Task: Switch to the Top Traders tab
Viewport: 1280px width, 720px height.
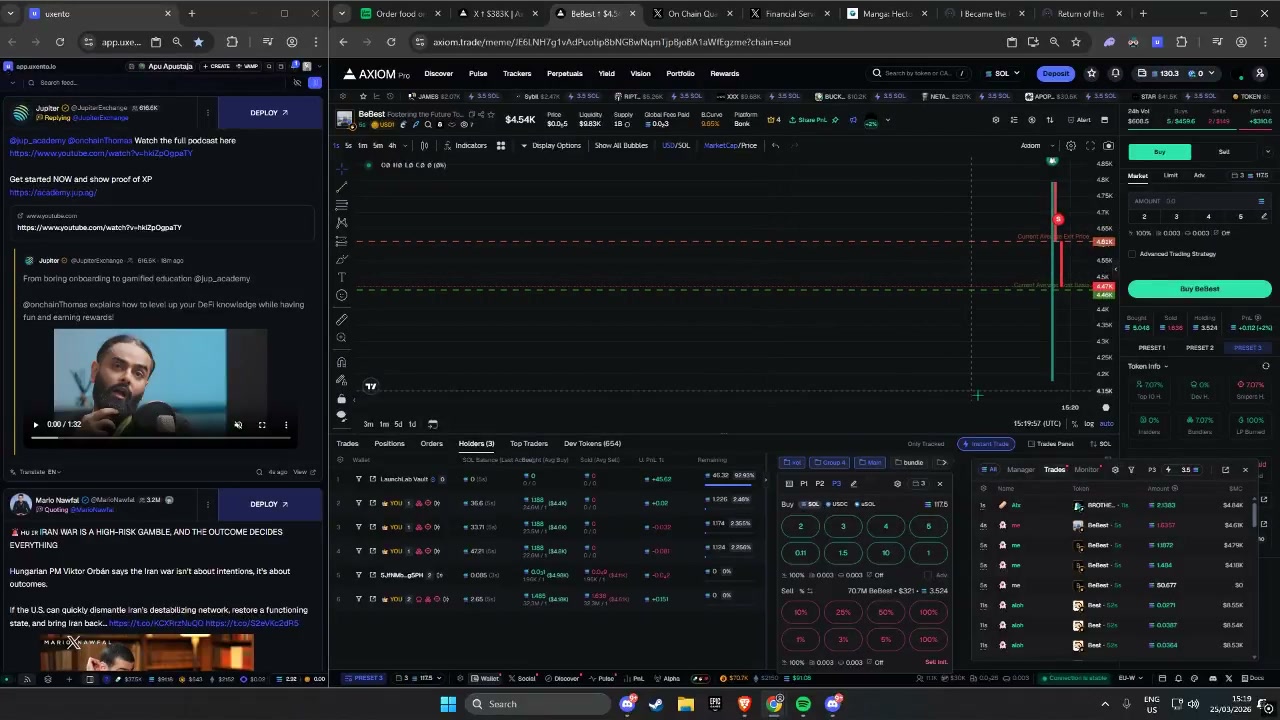Action: pyautogui.click(x=529, y=443)
